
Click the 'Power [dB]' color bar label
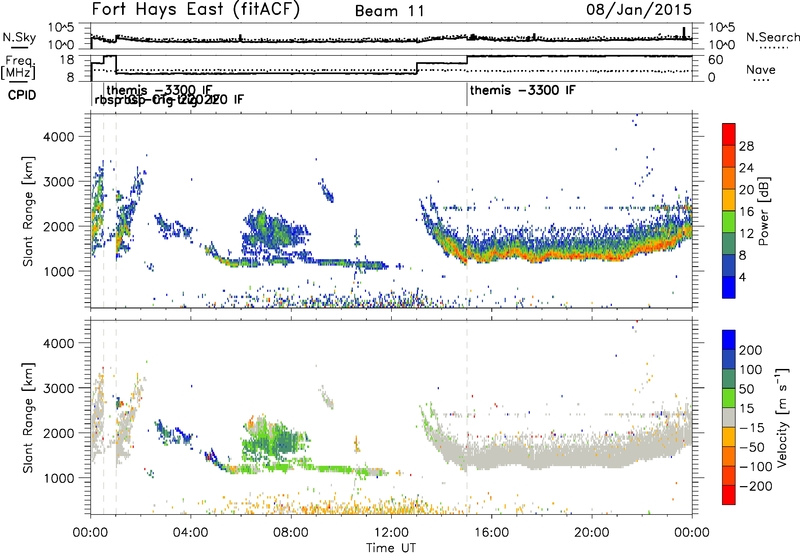(763, 211)
